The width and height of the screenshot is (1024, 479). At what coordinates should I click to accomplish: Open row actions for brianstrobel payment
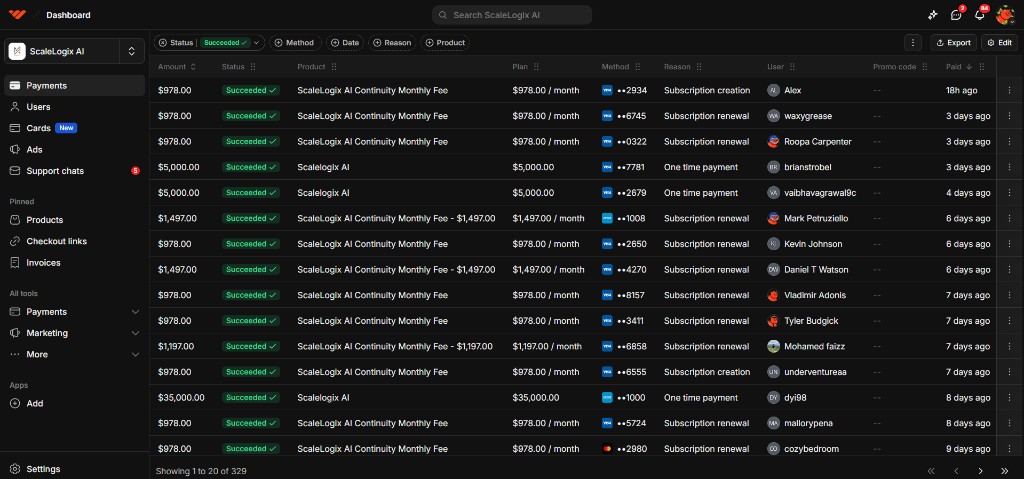(1009, 167)
